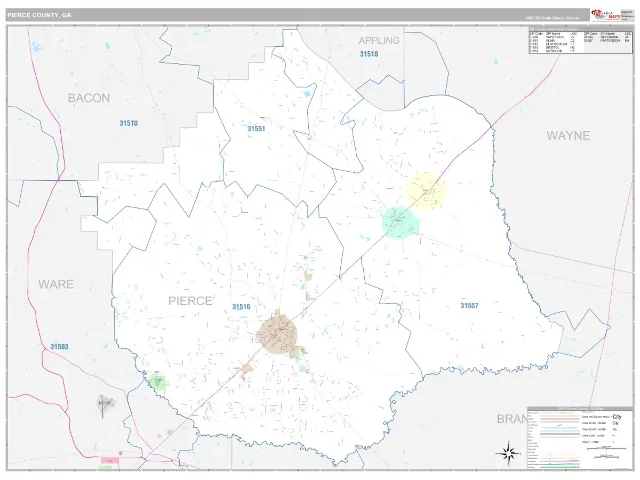Click ZIP code label "31516"
The width and height of the screenshot is (640, 480).
coord(241,307)
